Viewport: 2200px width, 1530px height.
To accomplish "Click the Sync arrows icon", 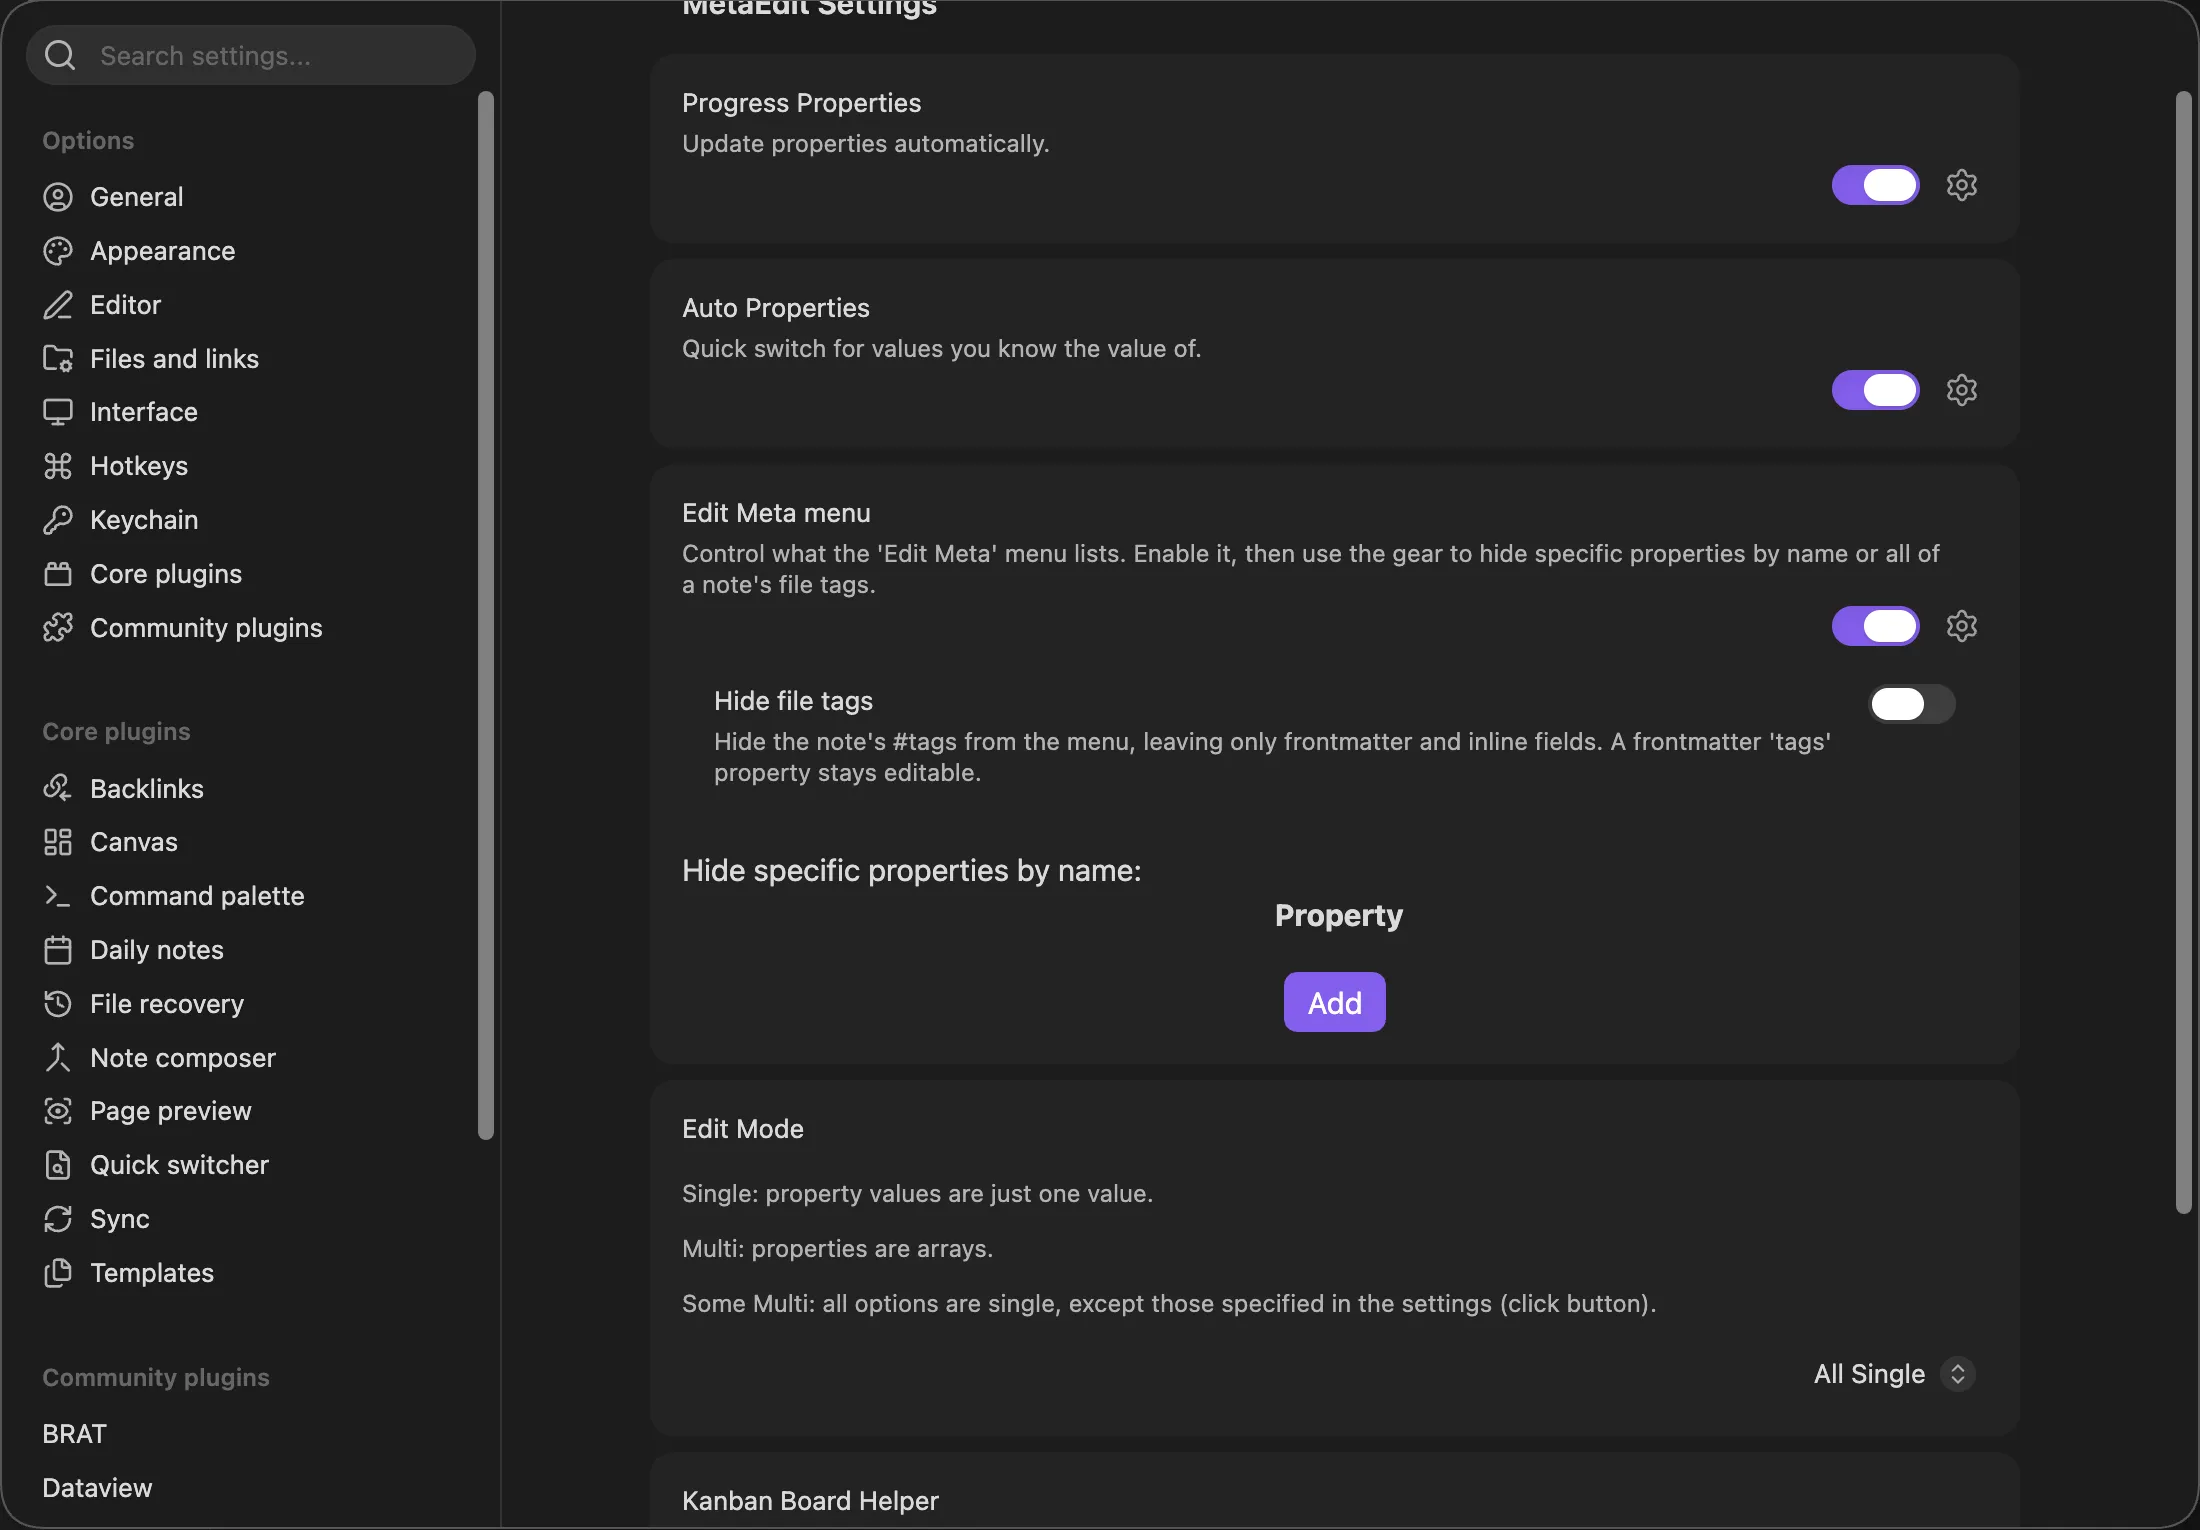I will (58, 1219).
